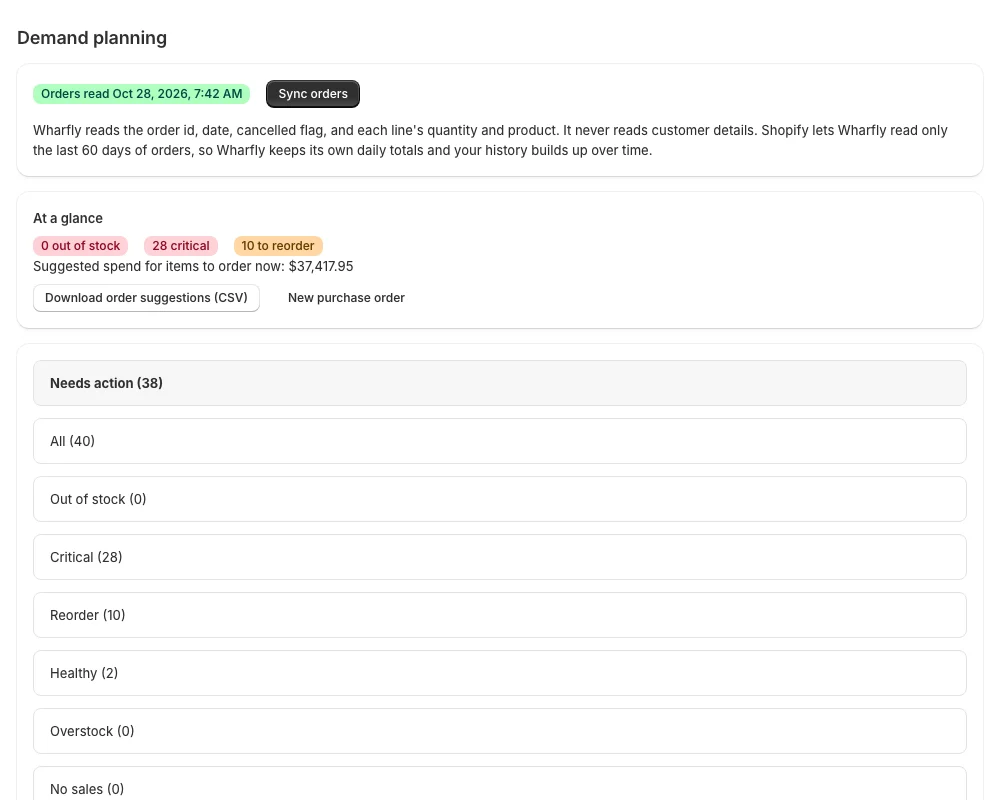Click the Demand planning heading
The image size is (1000, 800).
tap(92, 38)
